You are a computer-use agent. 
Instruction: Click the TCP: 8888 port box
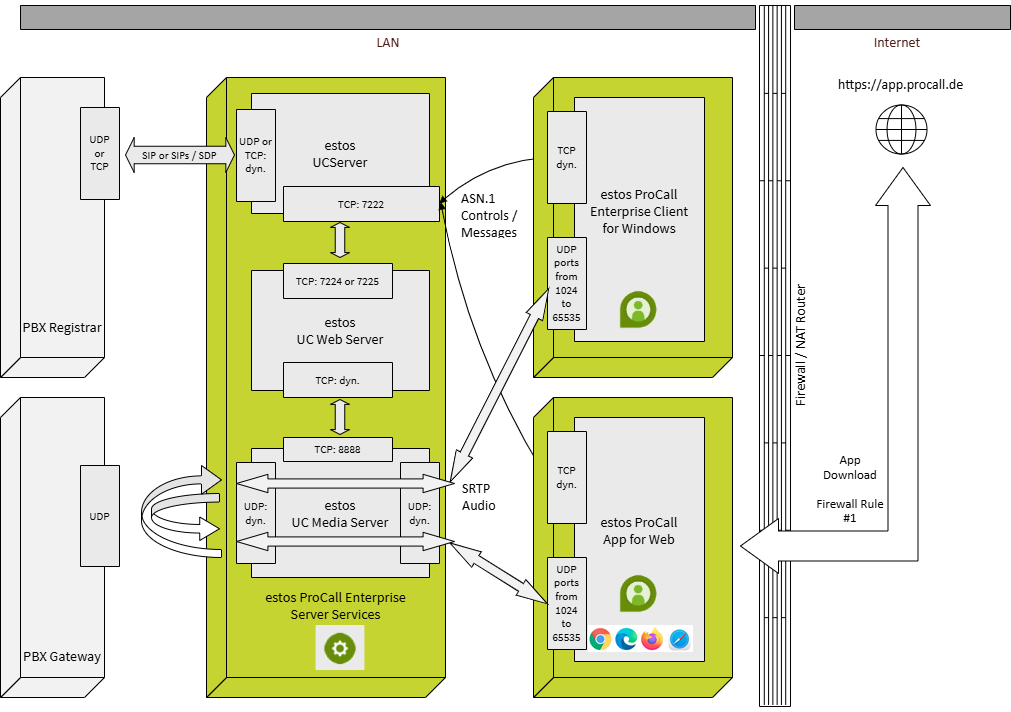coord(337,450)
